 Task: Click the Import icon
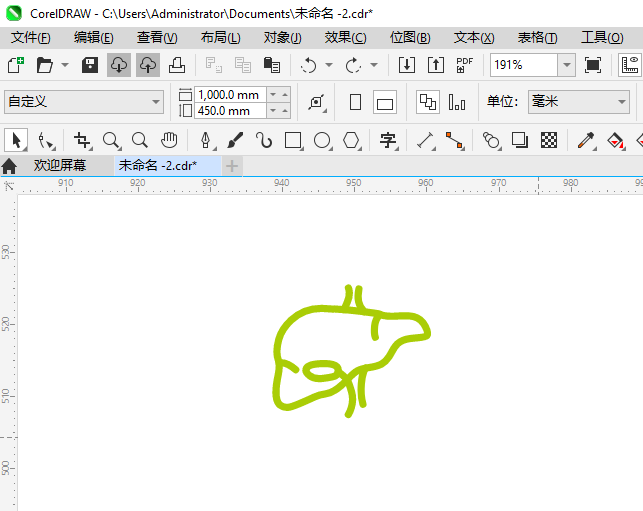pos(407,65)
